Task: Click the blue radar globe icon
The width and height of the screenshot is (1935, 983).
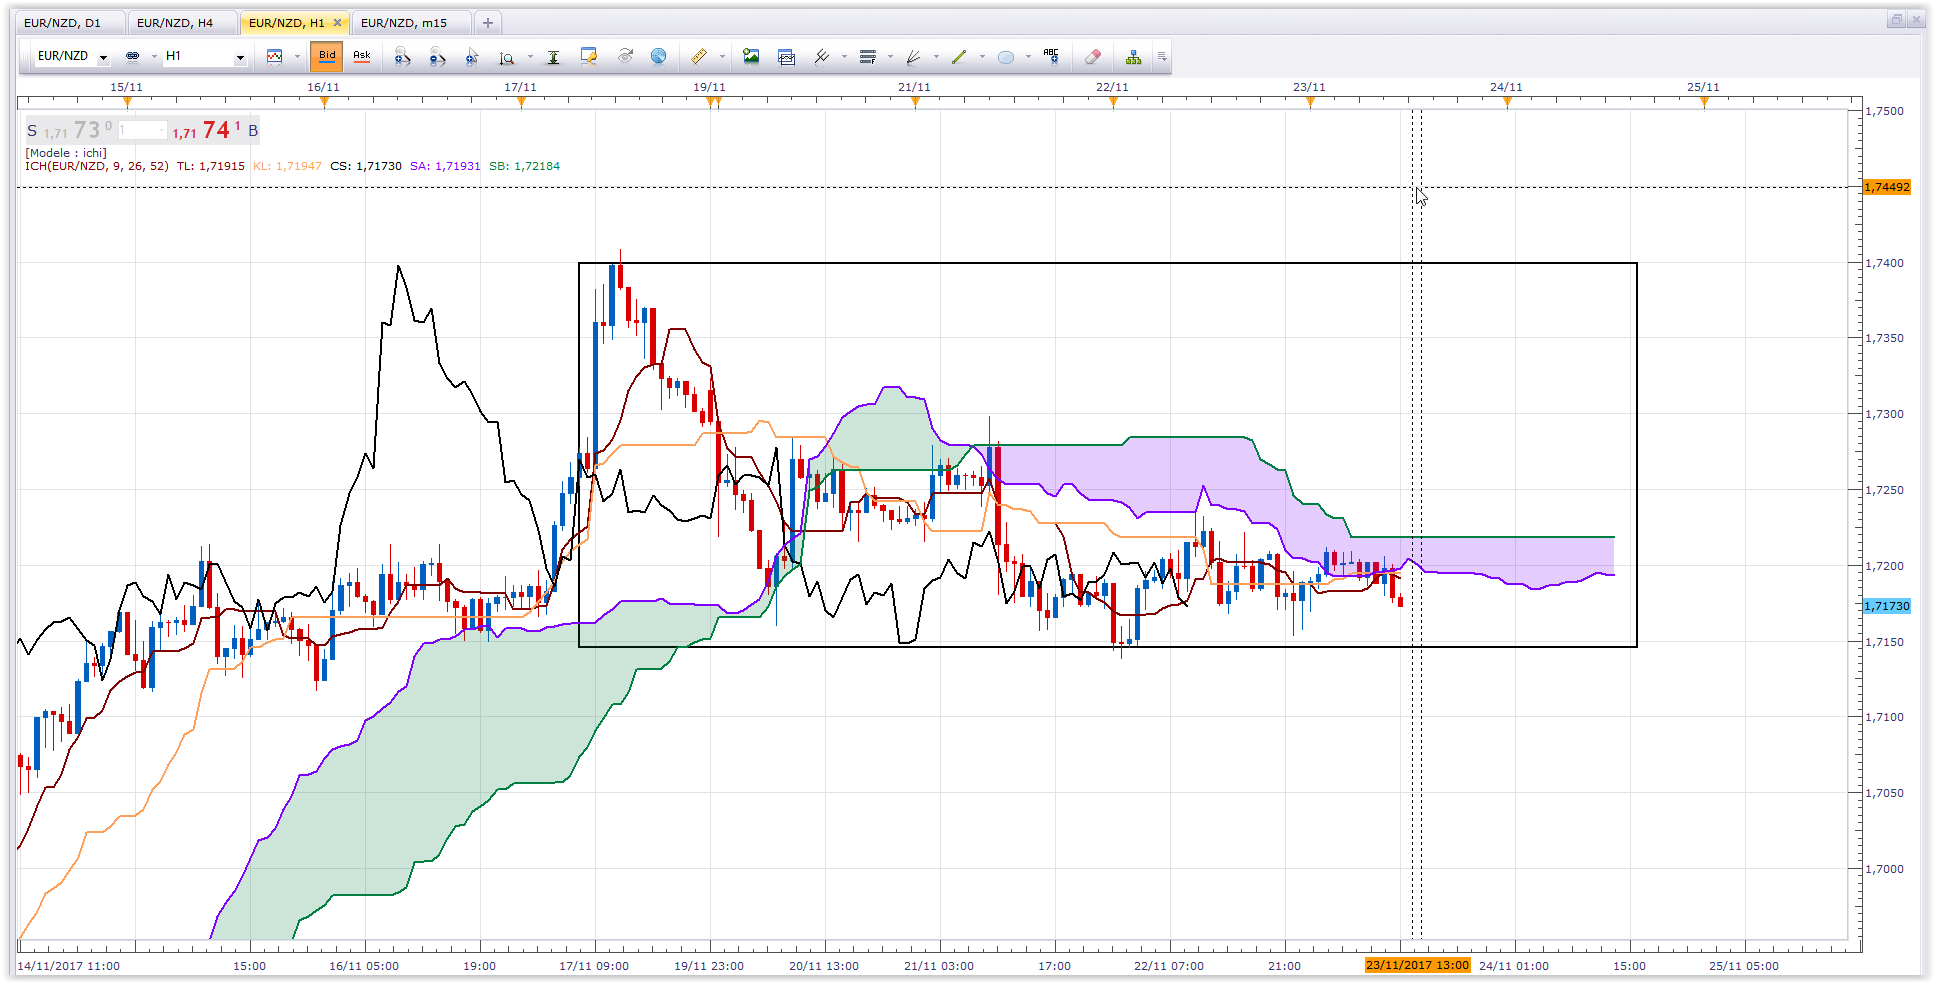Action: 658,56
